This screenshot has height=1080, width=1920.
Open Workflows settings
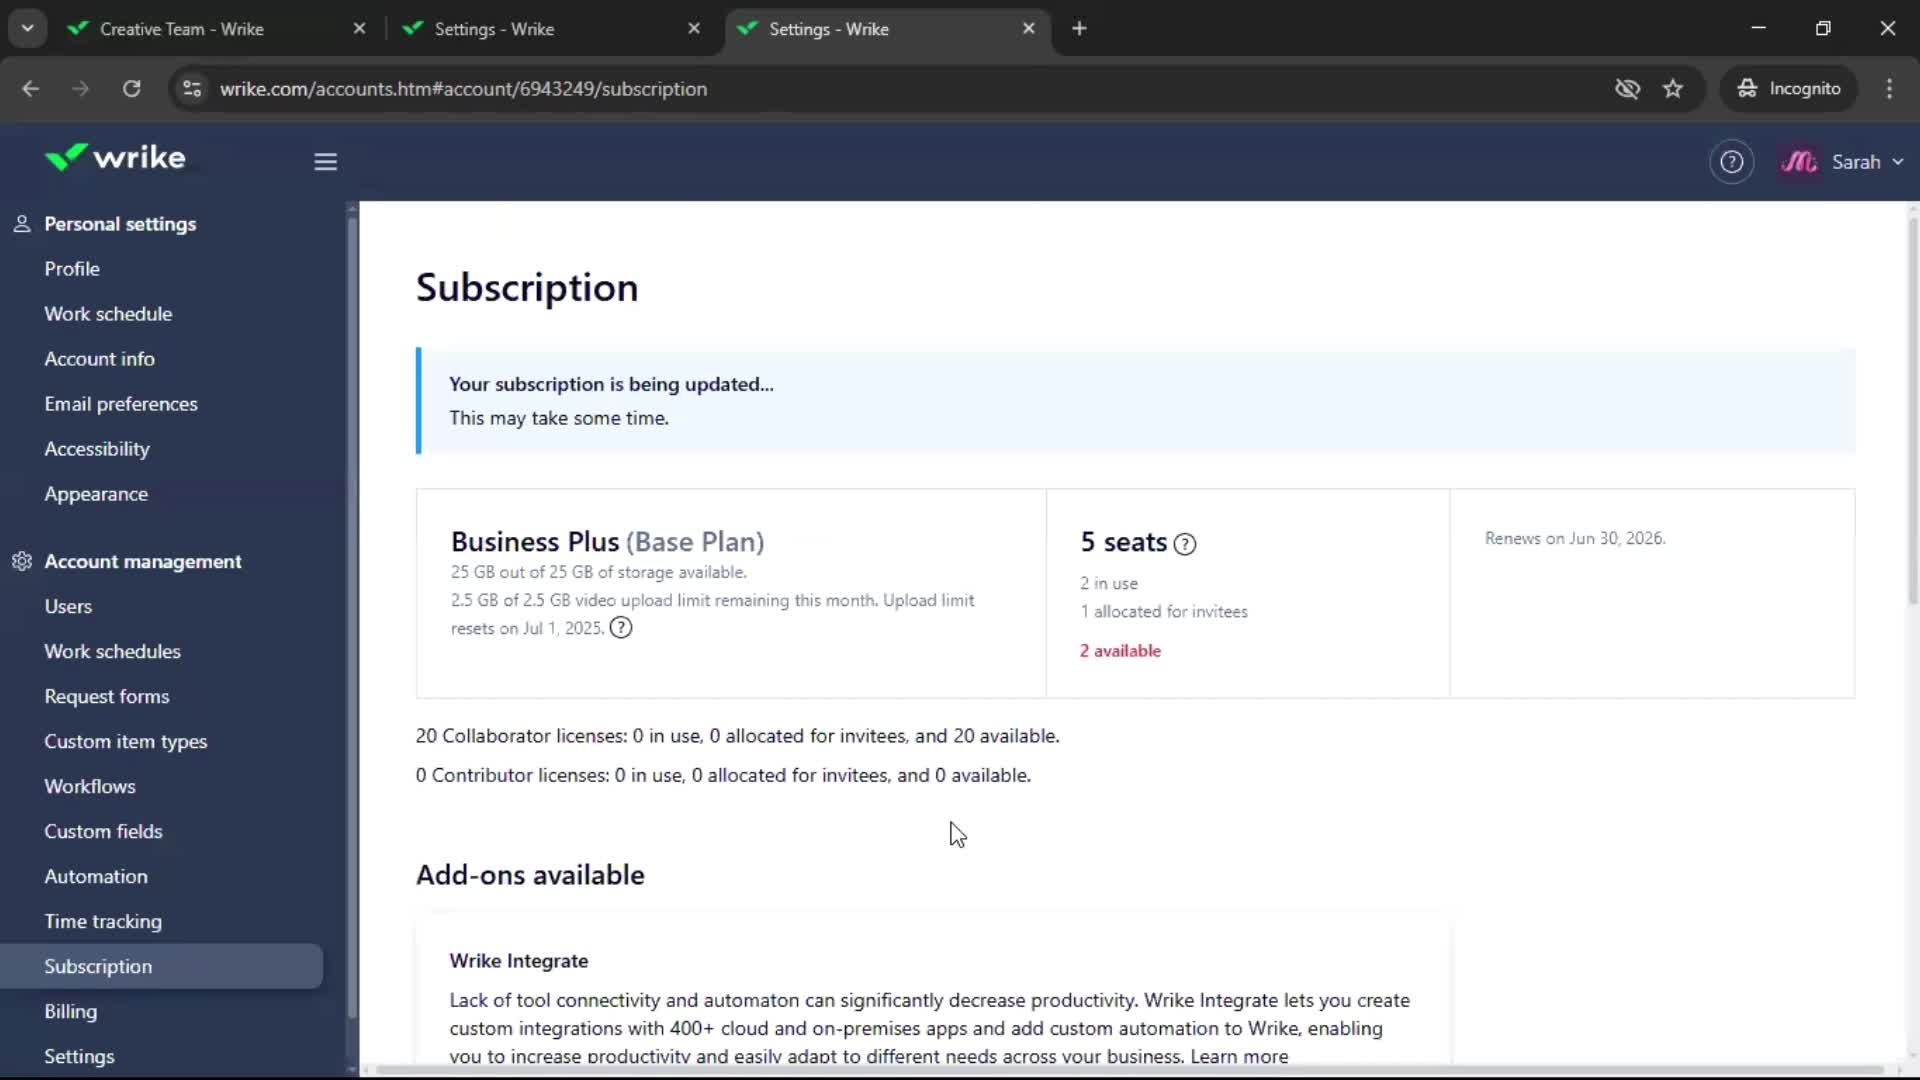click(x=90, y=787)
